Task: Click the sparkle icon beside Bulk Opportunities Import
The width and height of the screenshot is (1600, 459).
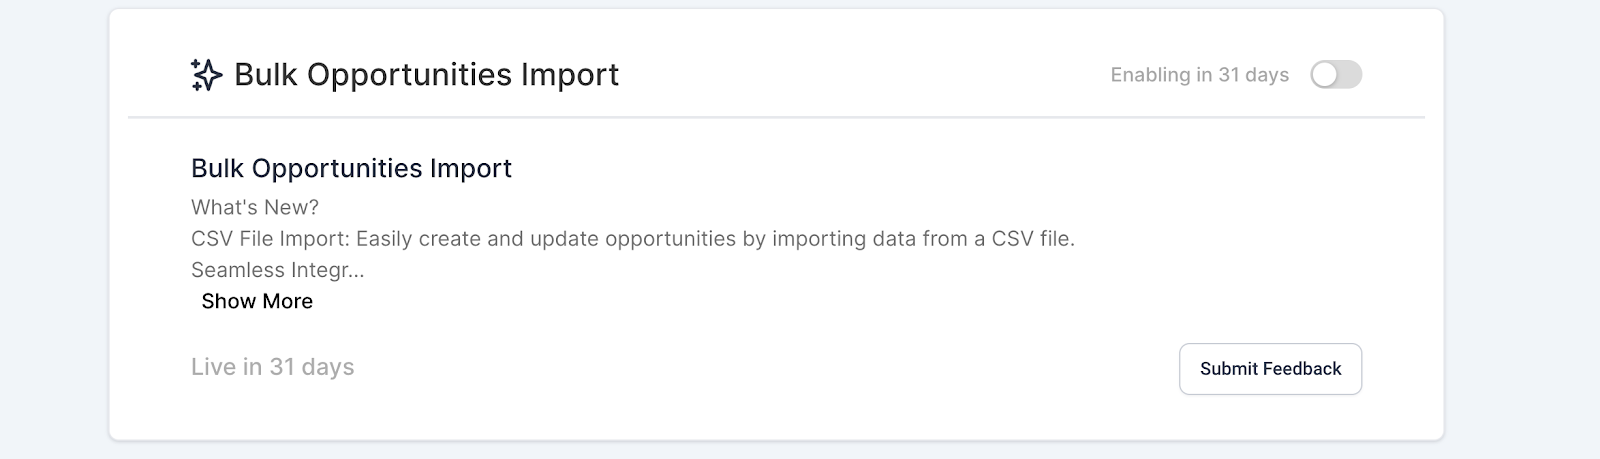Action: coord(206,75)
